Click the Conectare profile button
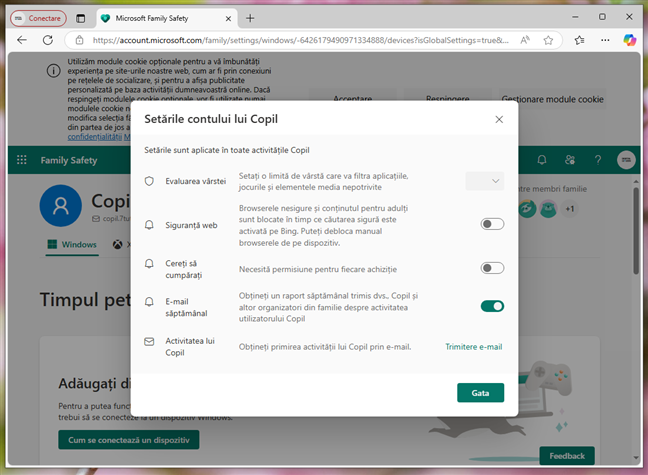Screen dimensions: 648x475 38,18
